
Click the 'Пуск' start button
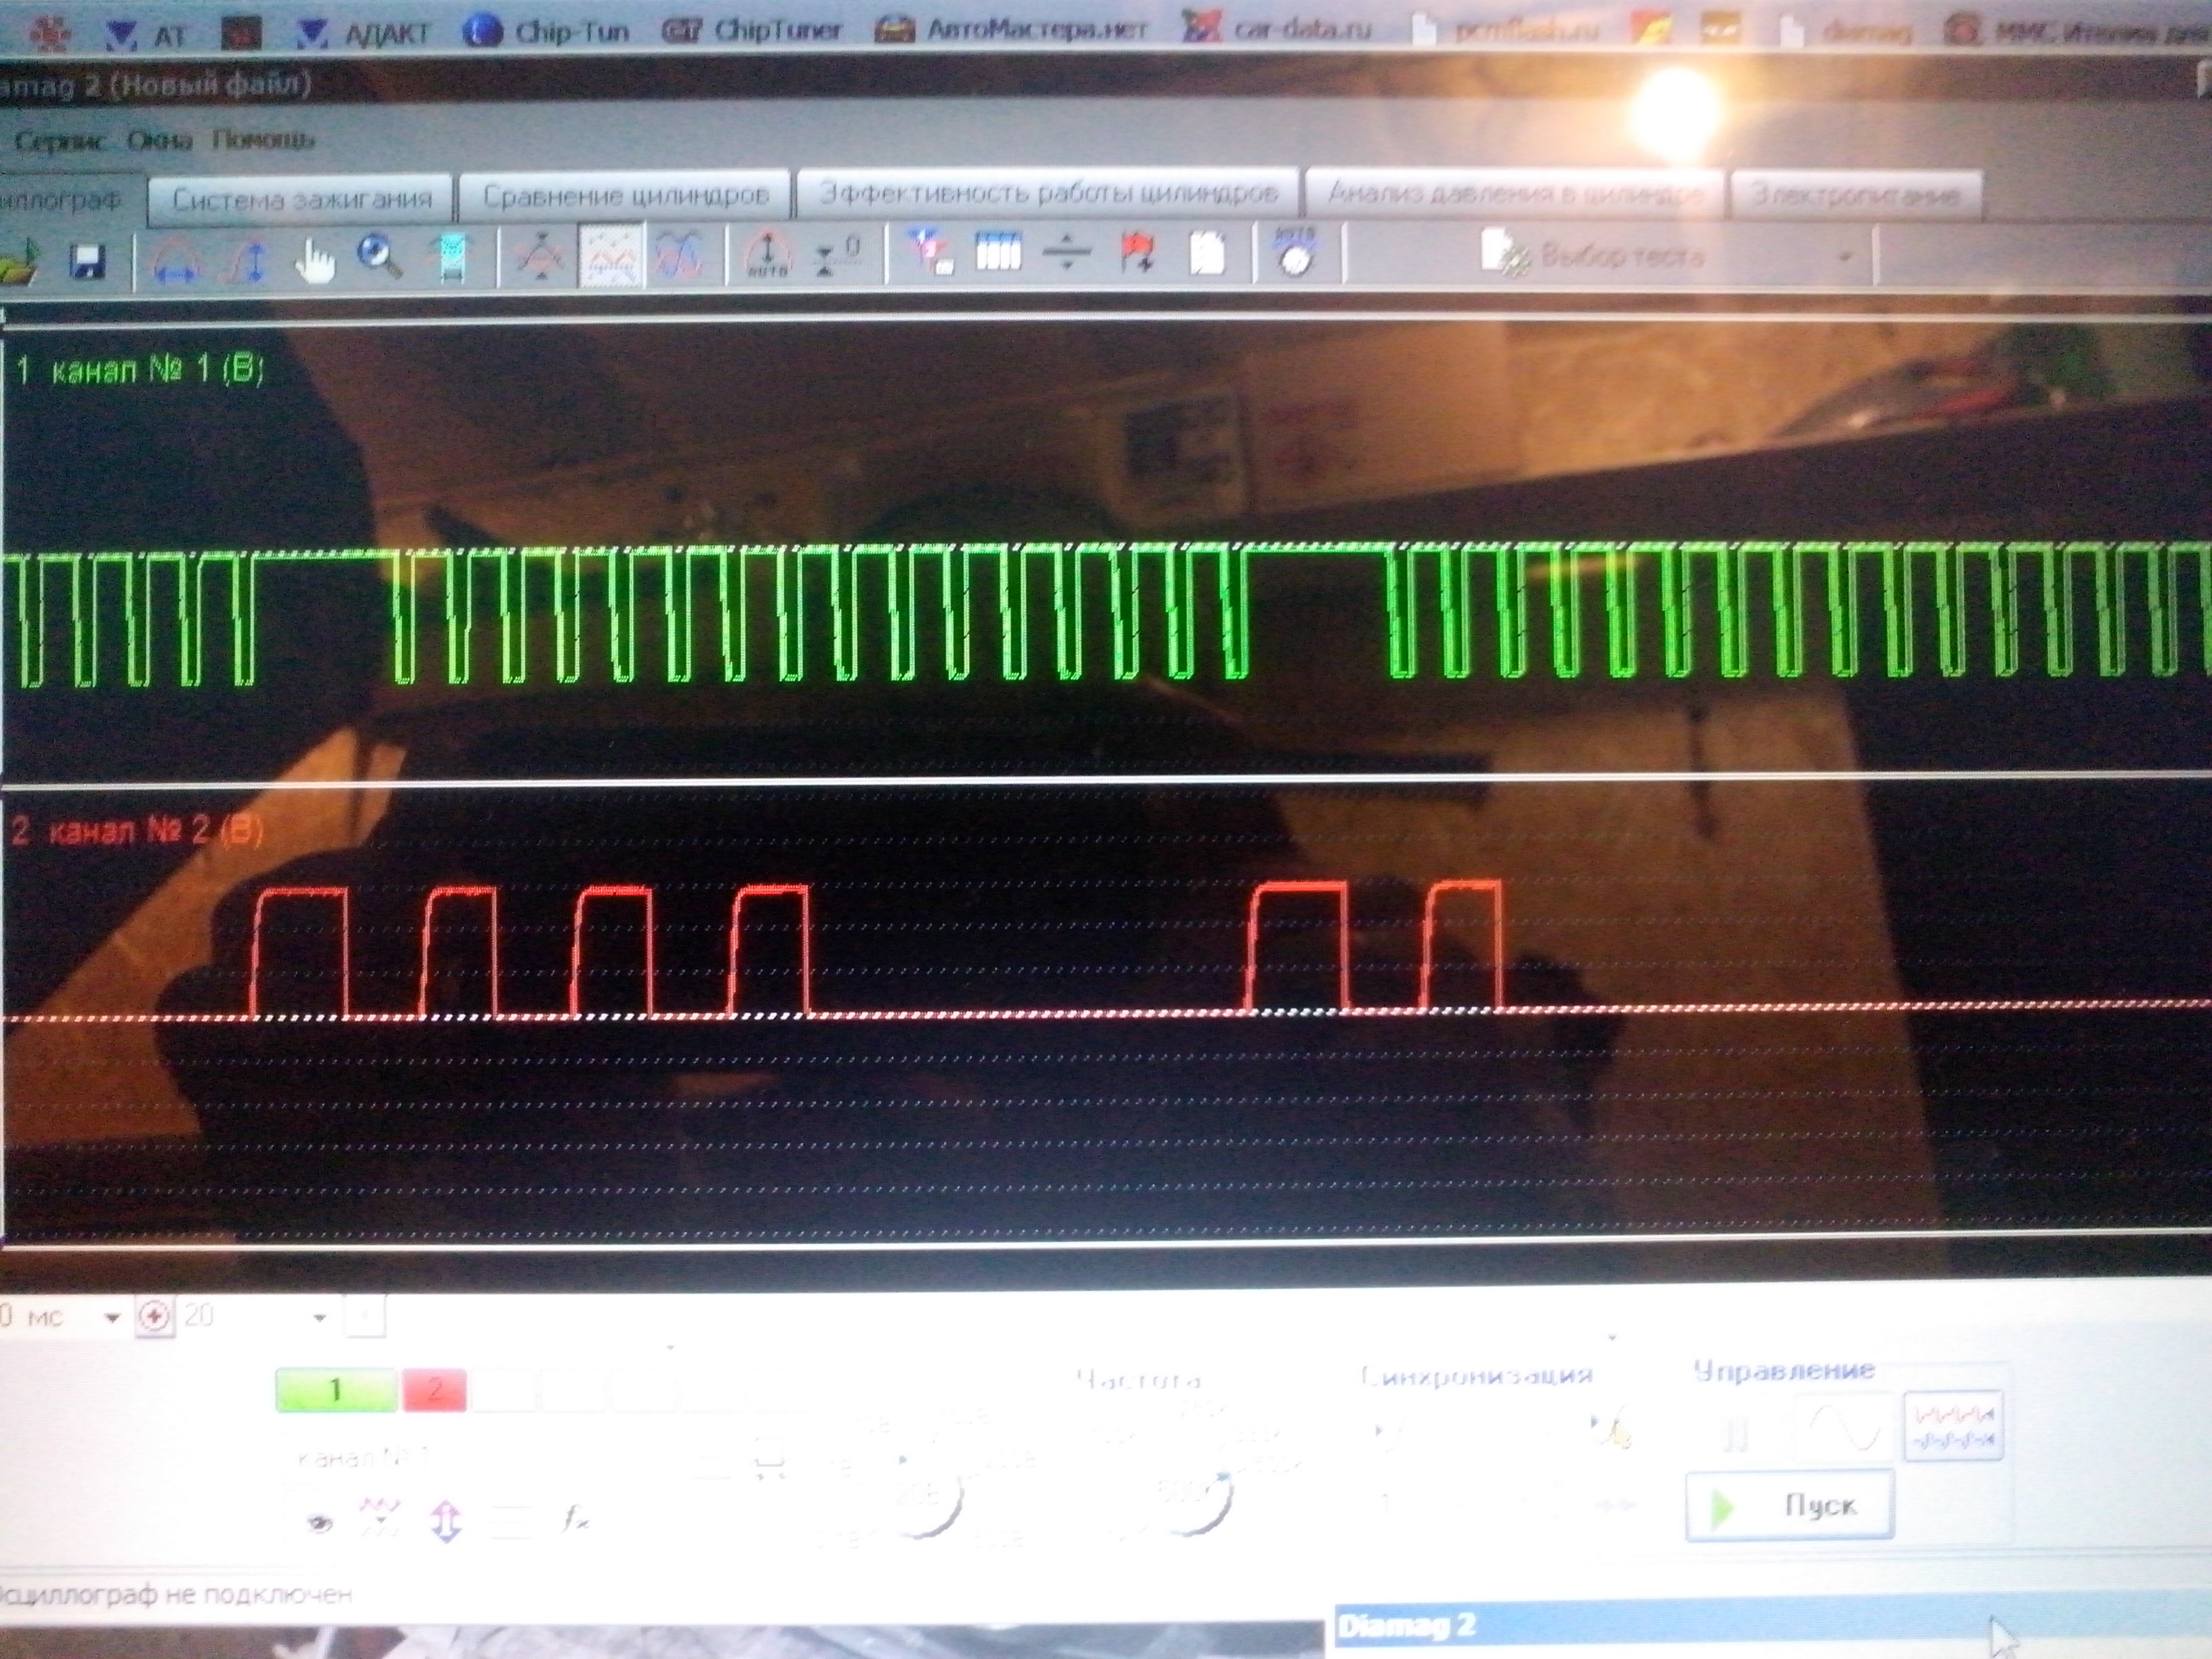(x=1790, y=1506)
